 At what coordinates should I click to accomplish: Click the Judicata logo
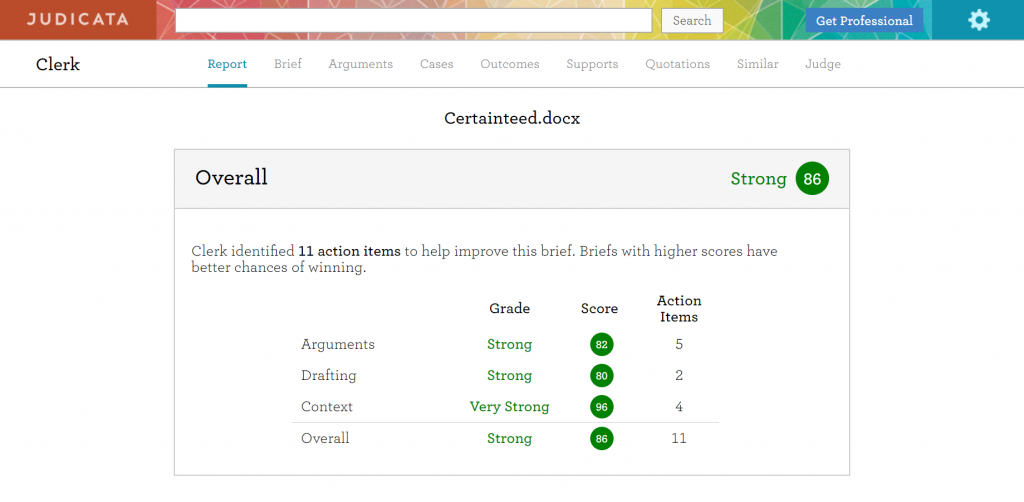click(78, 20)
